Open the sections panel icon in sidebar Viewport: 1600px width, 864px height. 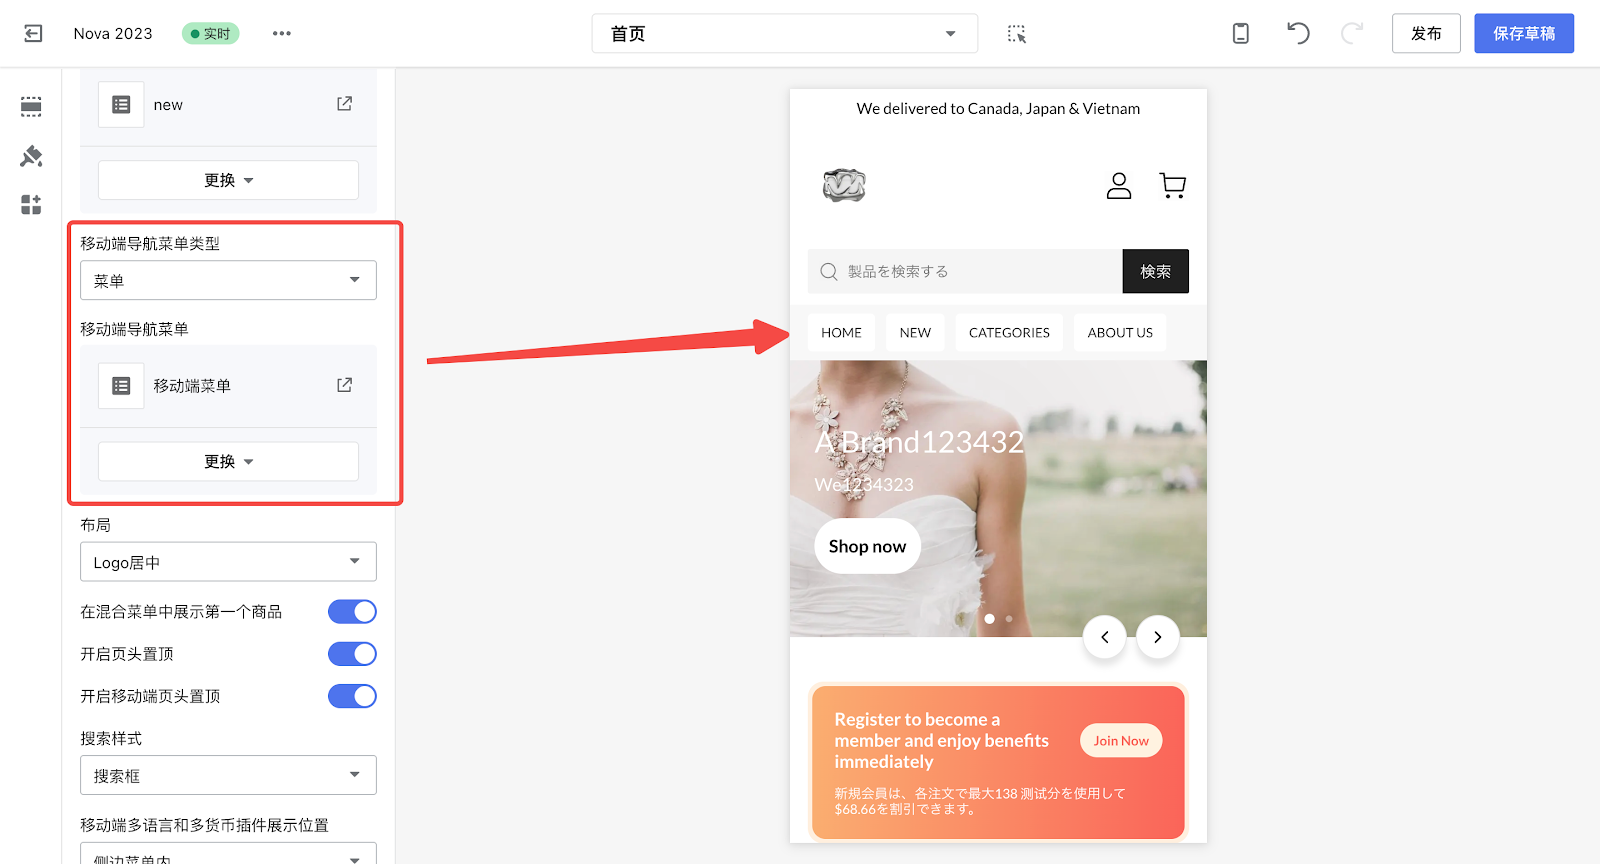point(31,107)
